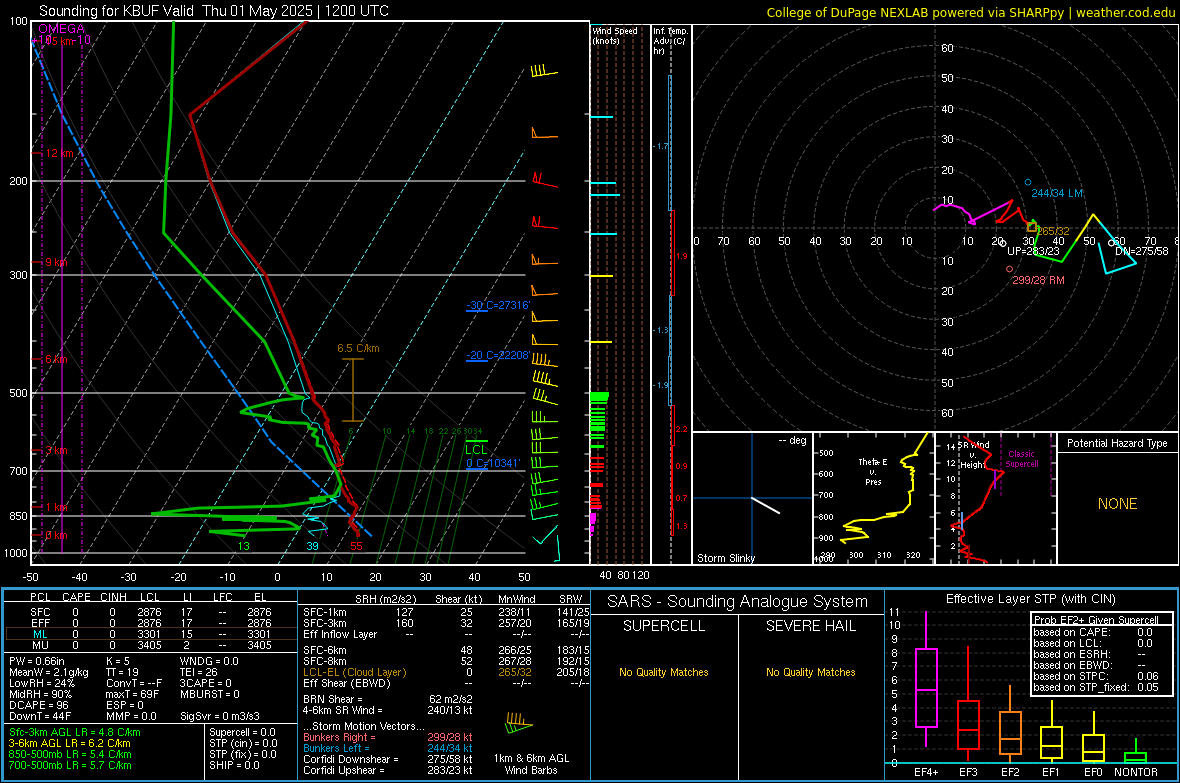The width and height of the screenshot is (1180, 783).
Task: Click the 6 km height marker label
Action: pos(56,359)
